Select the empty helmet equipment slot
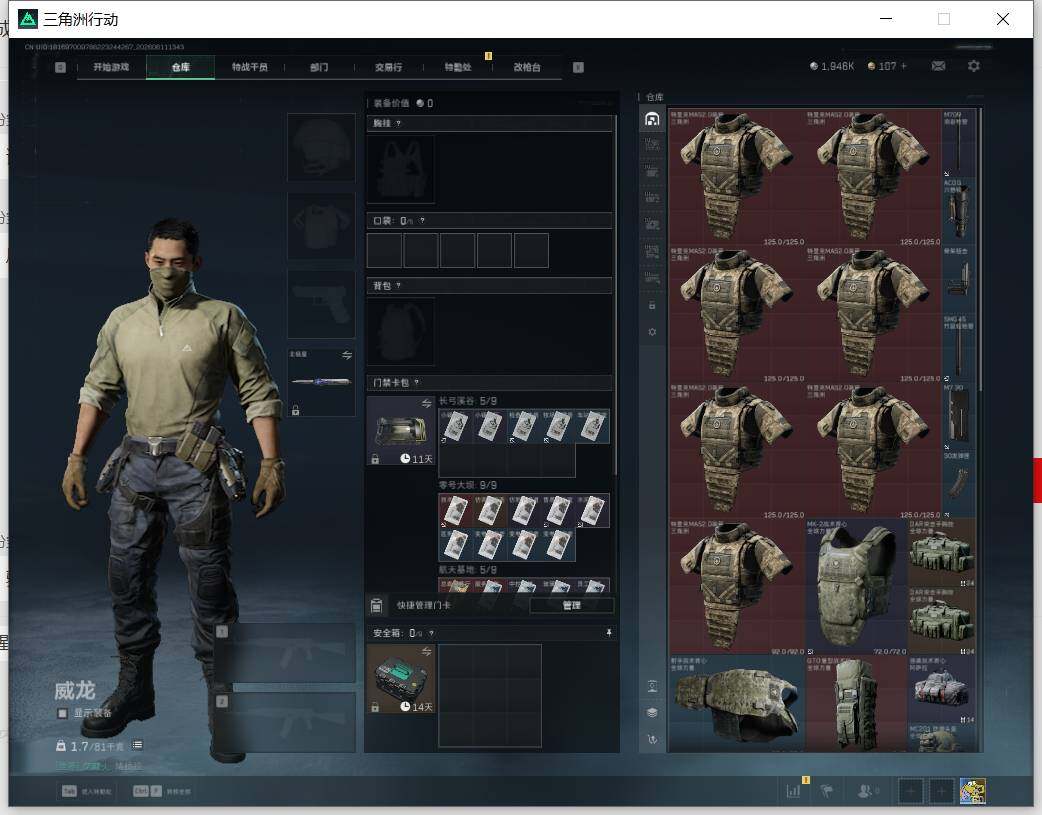This screenshot has width=1042, height=815. coord(321,147)
